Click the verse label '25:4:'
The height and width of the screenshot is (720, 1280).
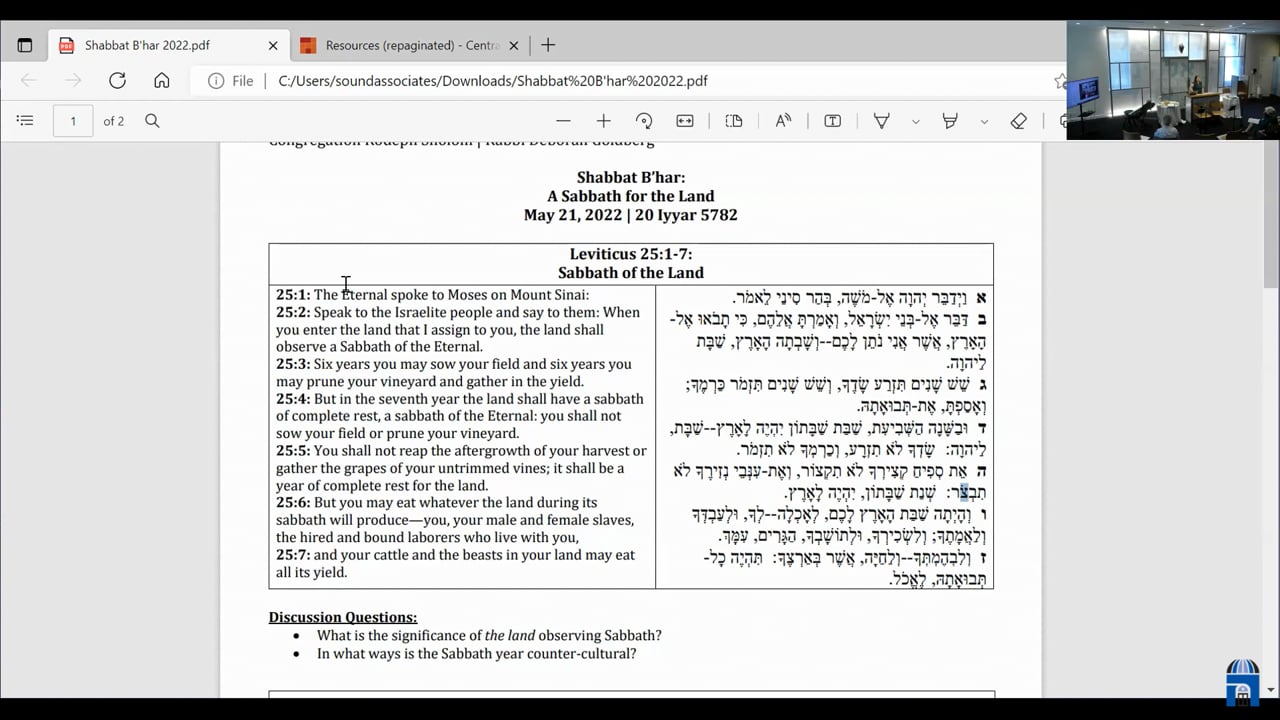coord(293,399)
